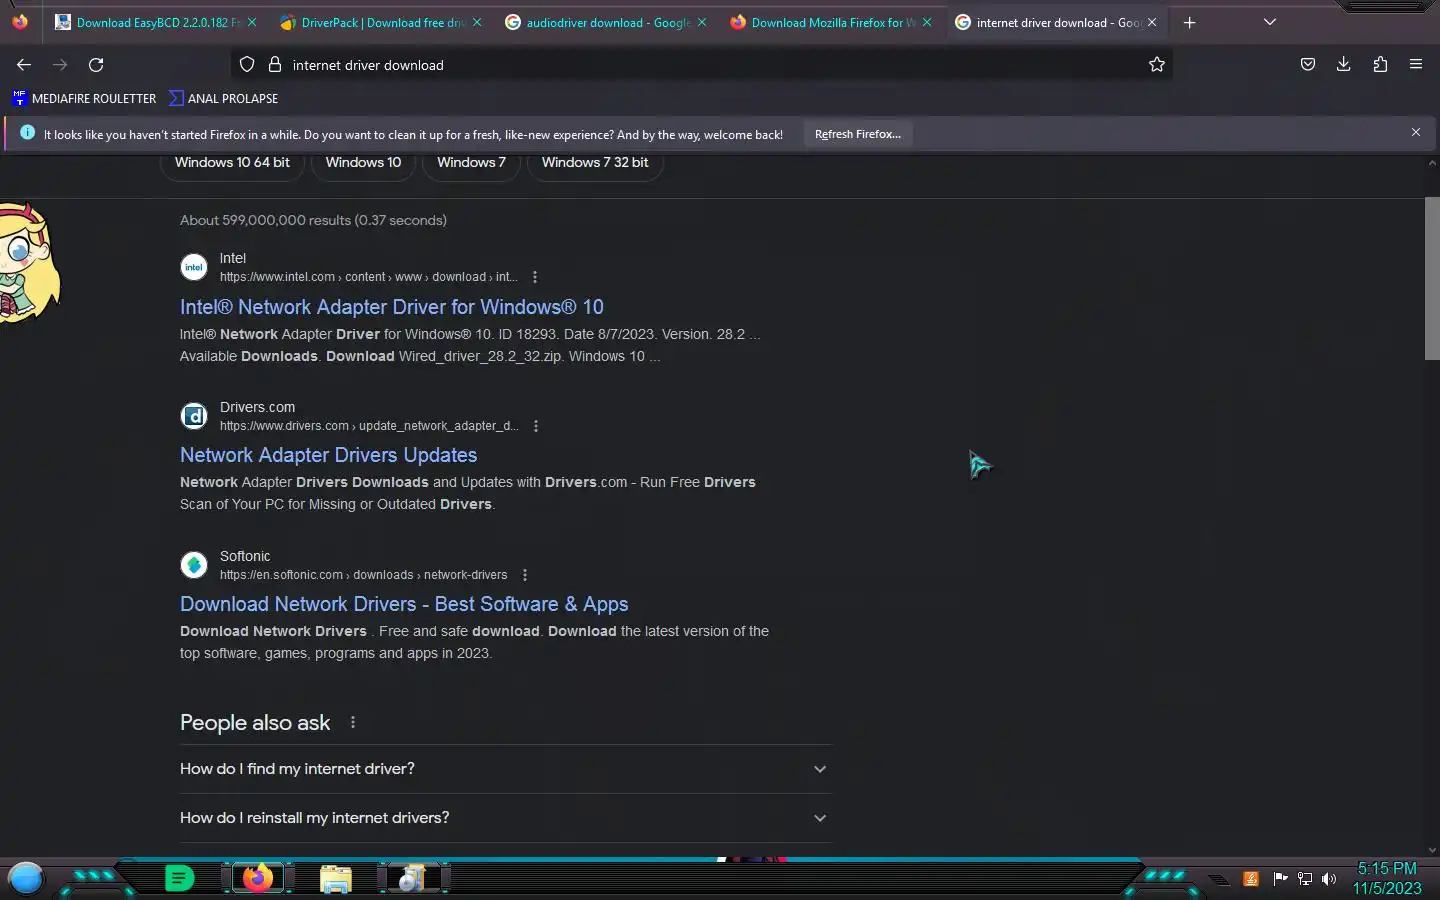Open the Firefox downloads panel
This screenshot has width=1440, height=900.
1343,65
